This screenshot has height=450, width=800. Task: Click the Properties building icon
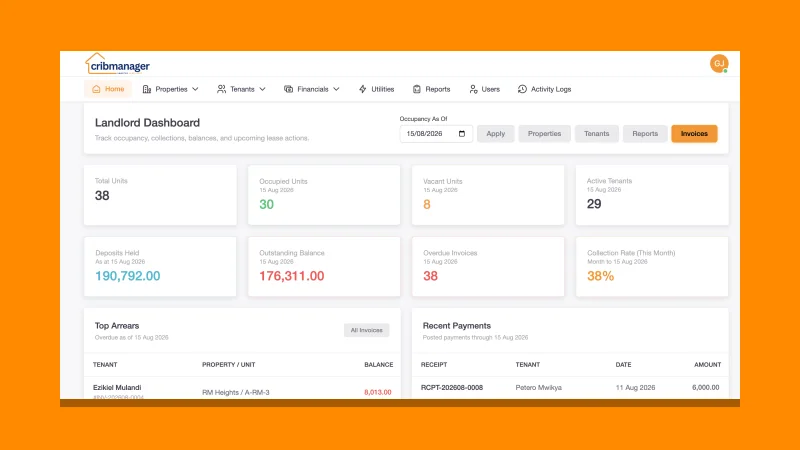[x=147, y=89]
